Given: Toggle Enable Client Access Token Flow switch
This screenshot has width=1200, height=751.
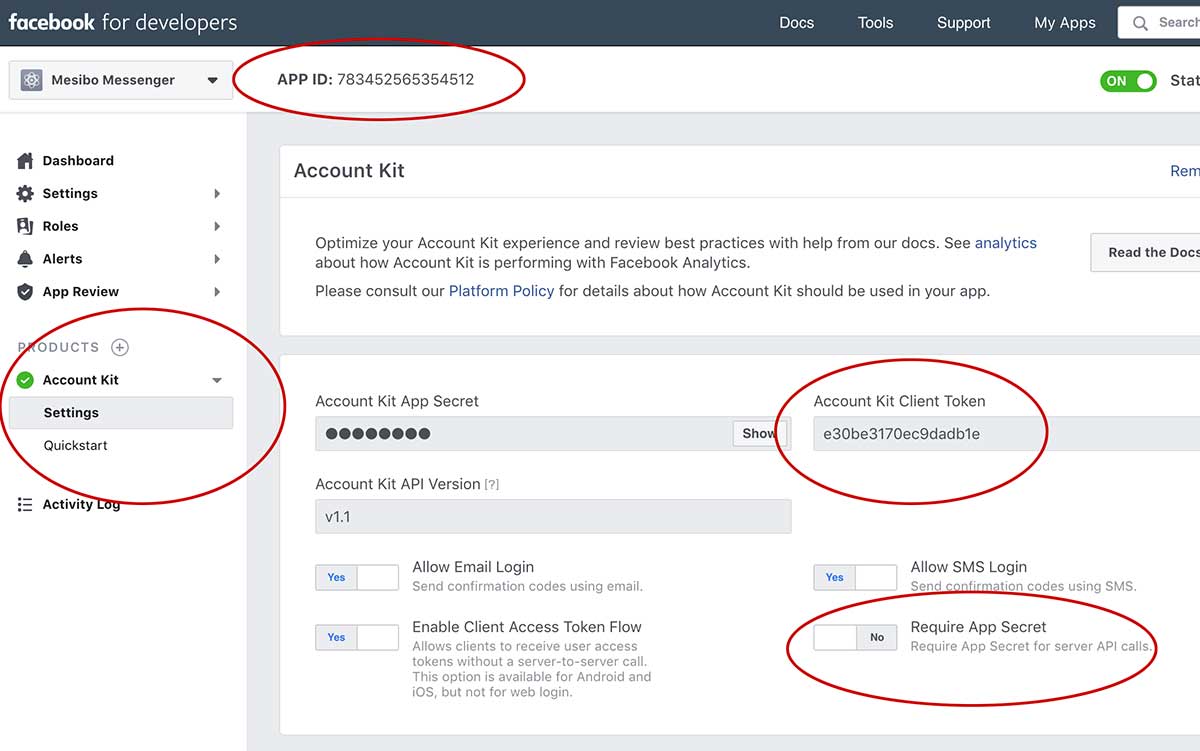Looking at the screenshot, I should point(357,637).
